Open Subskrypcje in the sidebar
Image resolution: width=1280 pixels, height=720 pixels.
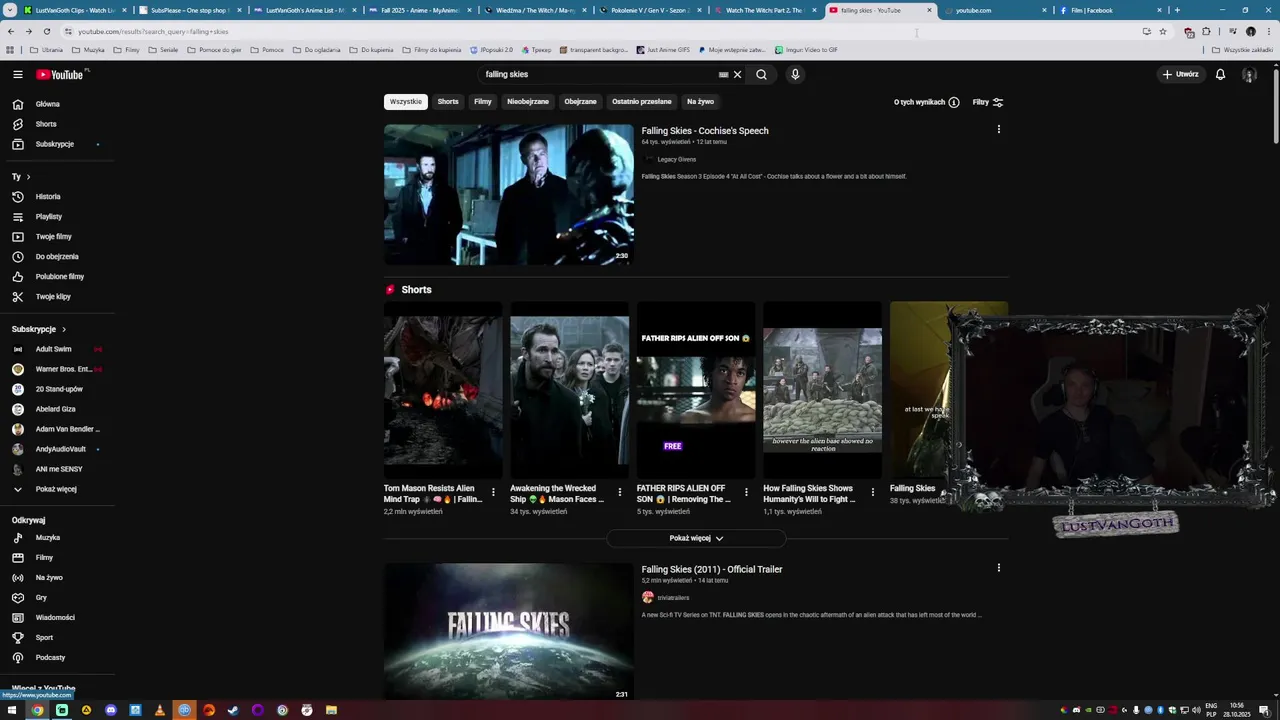pyautogui.click(x=57, y=144)
